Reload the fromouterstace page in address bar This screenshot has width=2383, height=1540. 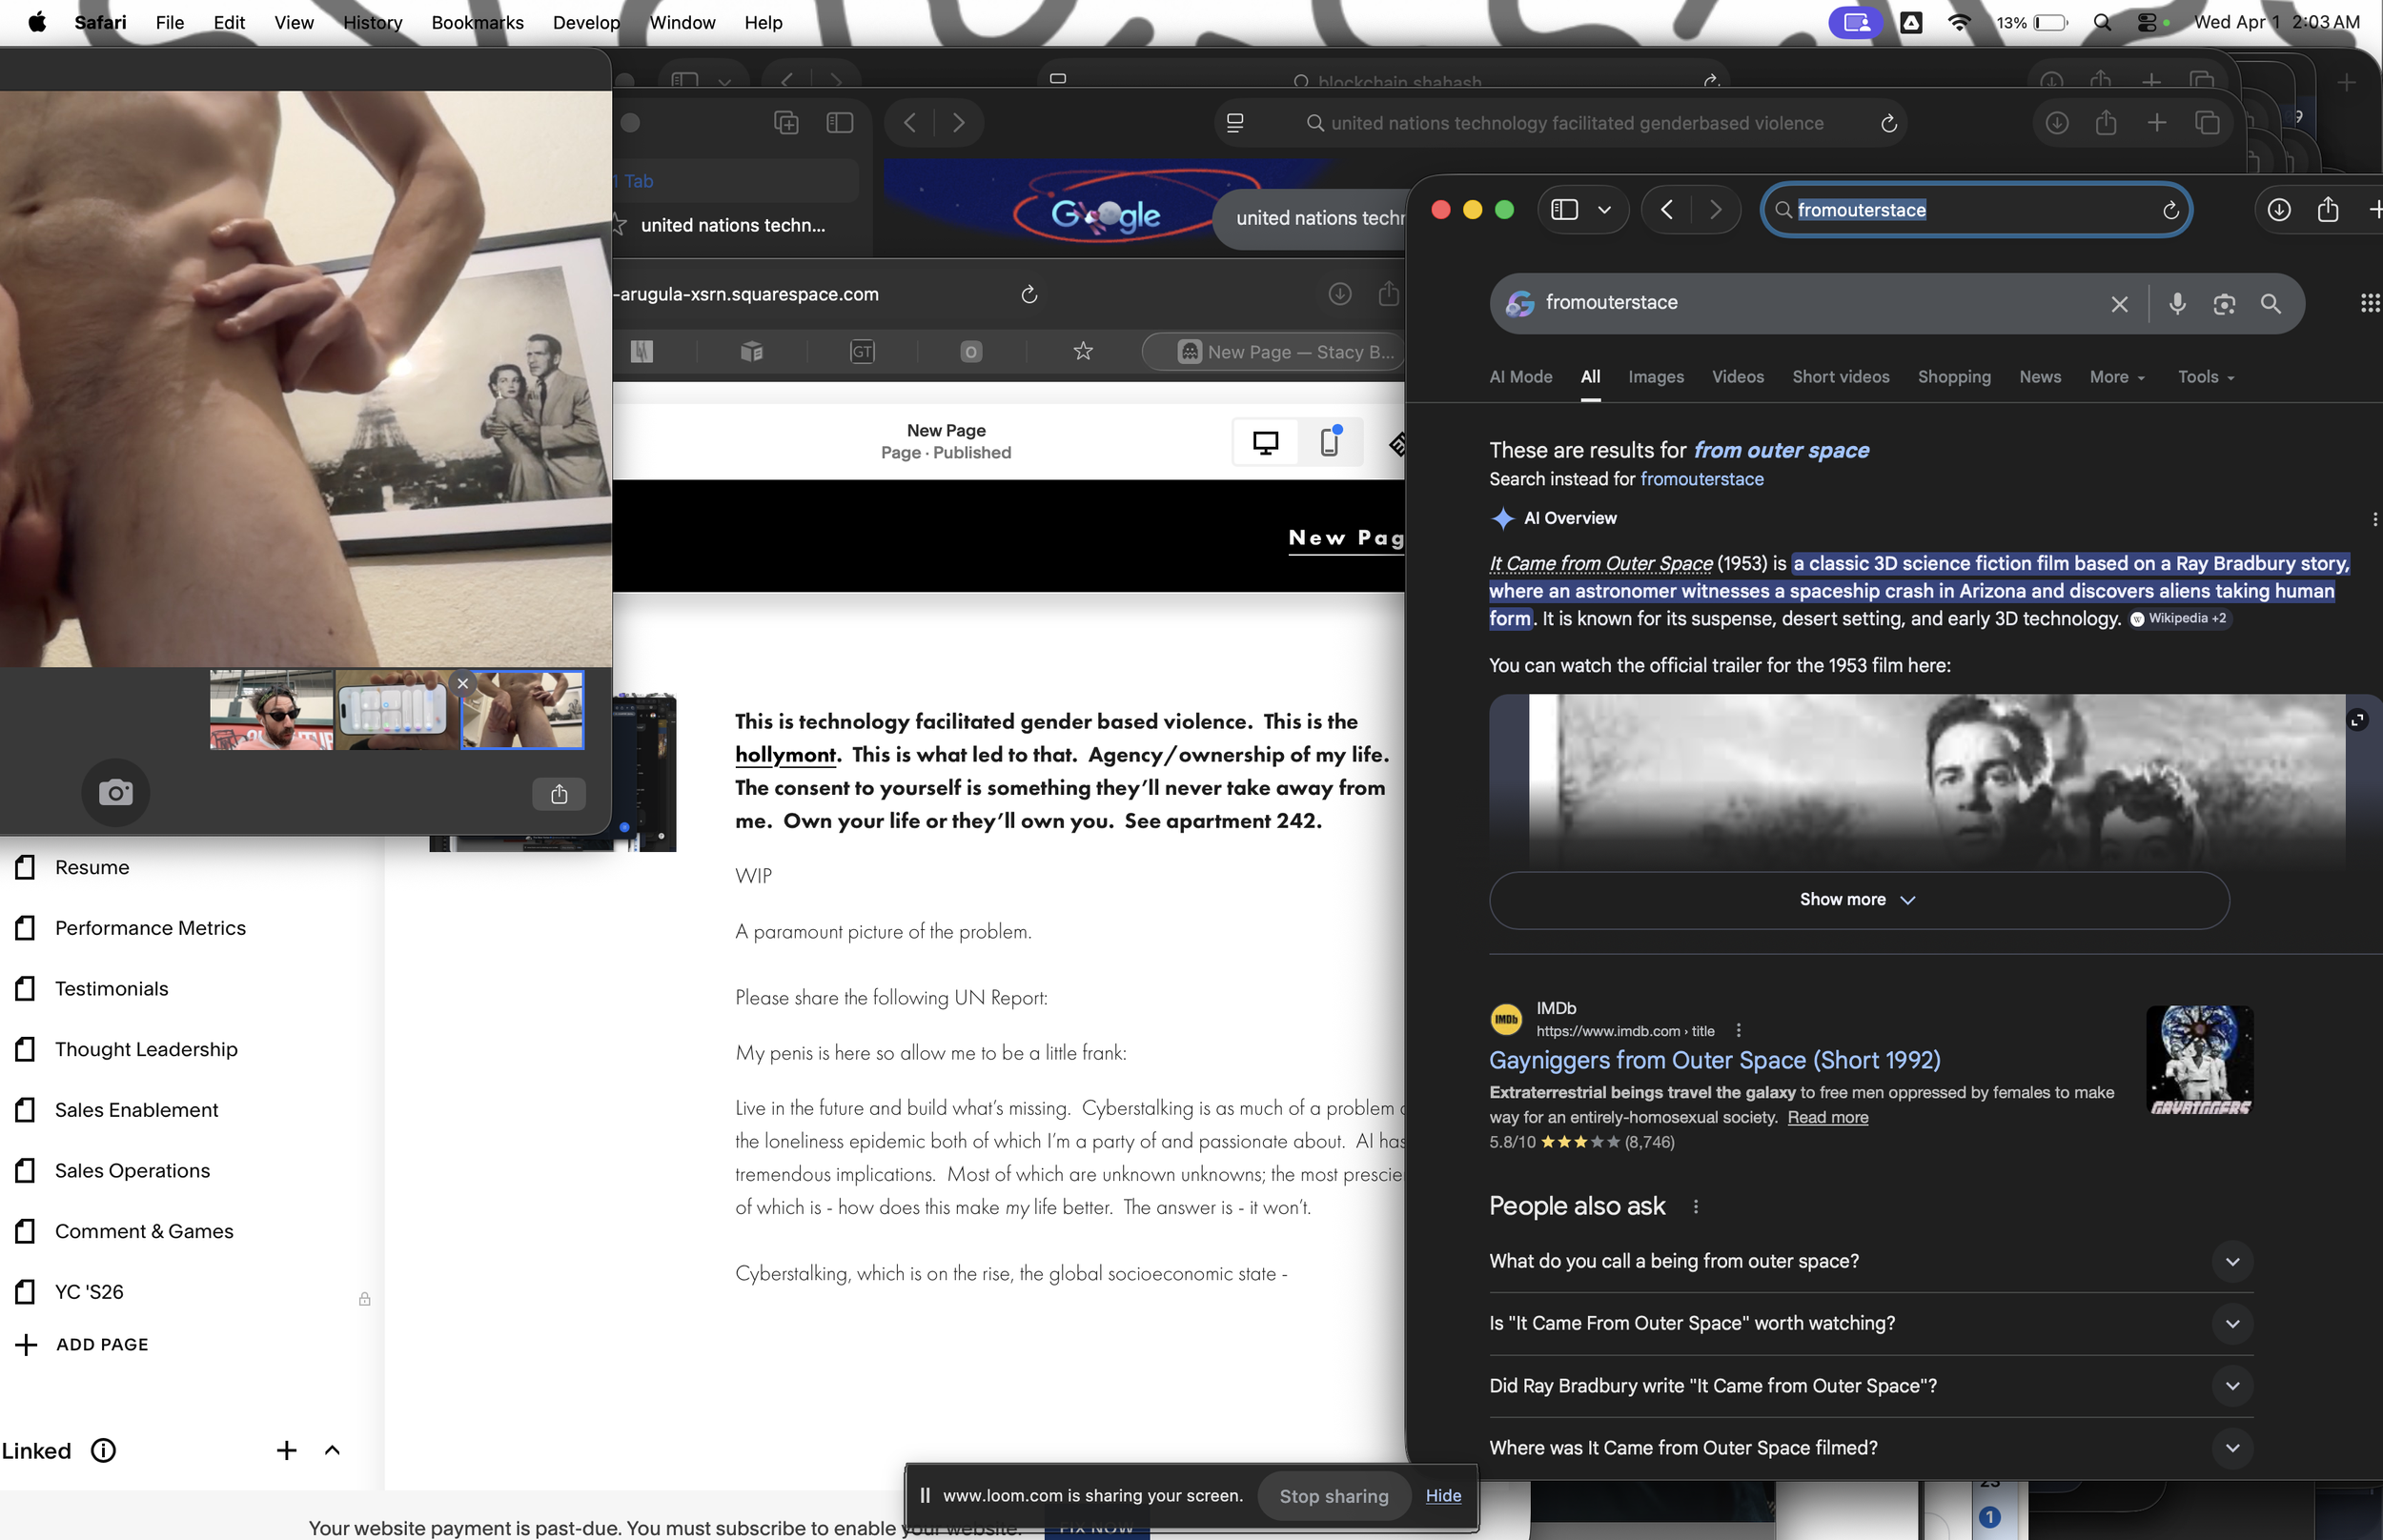click(2170, 210)
